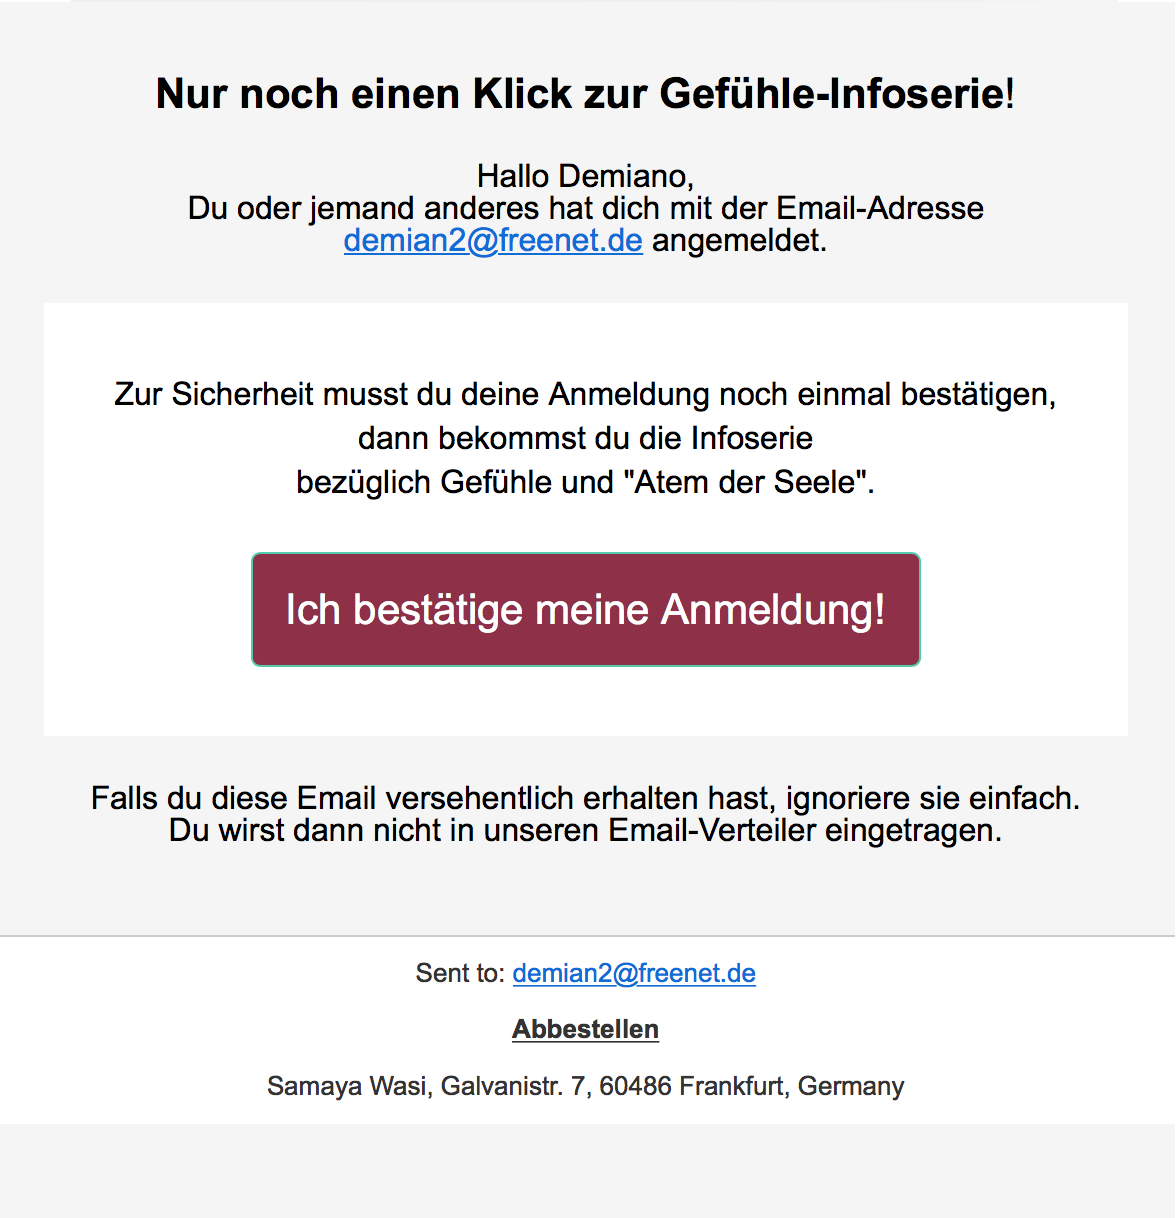The height and width of the screenshot is (1218, 1176).
Task: Click the 'dann bekommst du die Infoserie' line
Action: tap(586, 438)
